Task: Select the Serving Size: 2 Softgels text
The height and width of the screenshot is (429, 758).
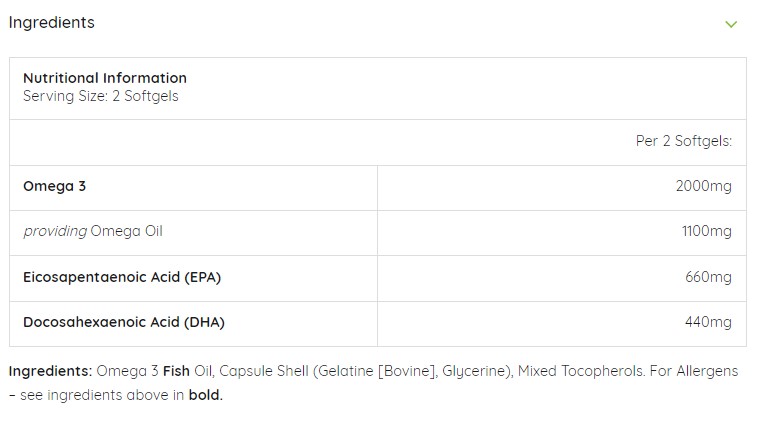Action: pyautogui.click(x=101, y=96)
